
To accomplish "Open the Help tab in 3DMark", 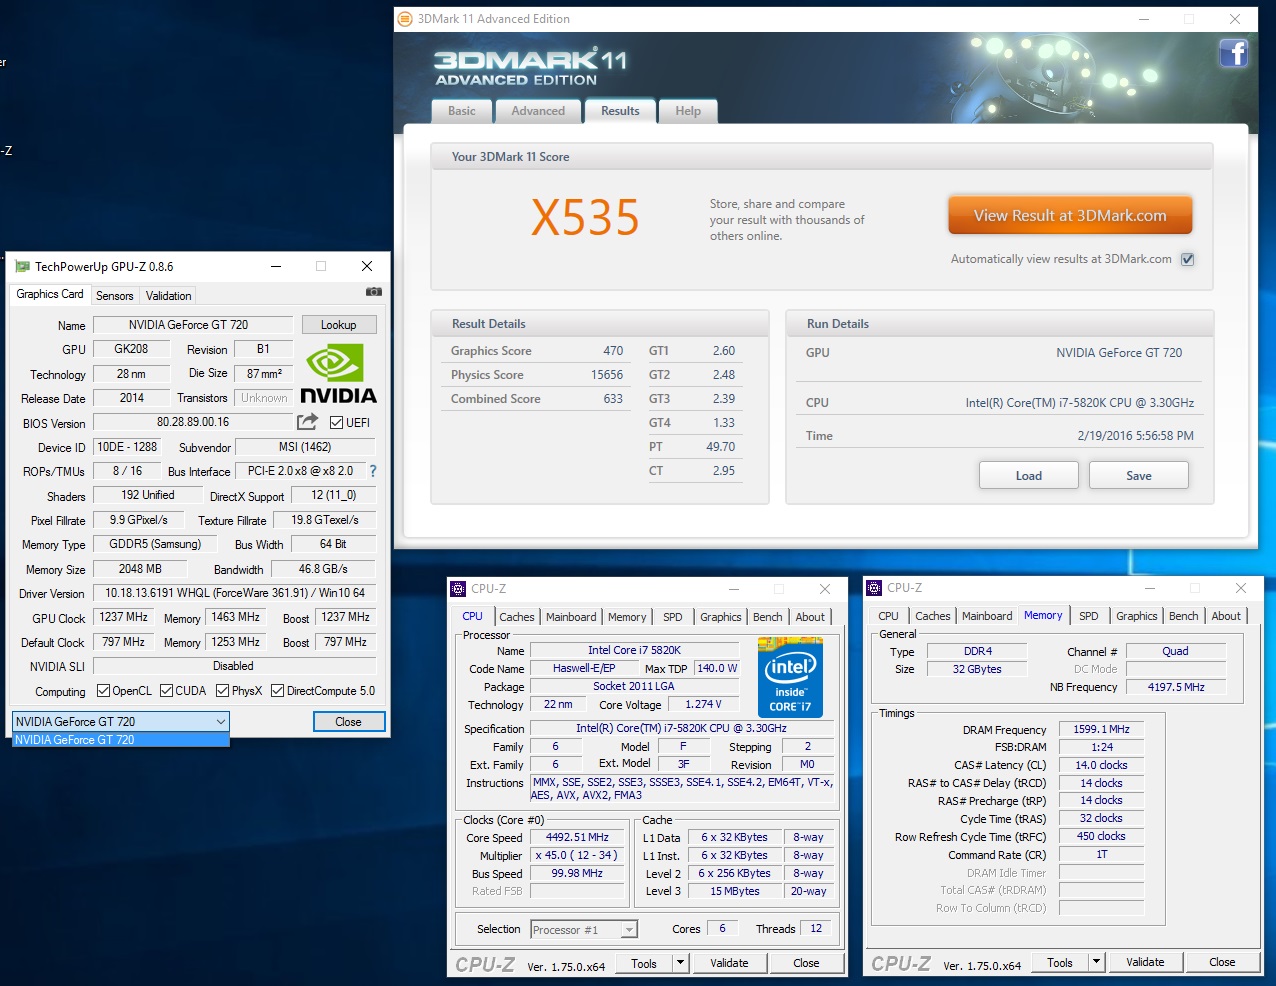I will [688, 111].
